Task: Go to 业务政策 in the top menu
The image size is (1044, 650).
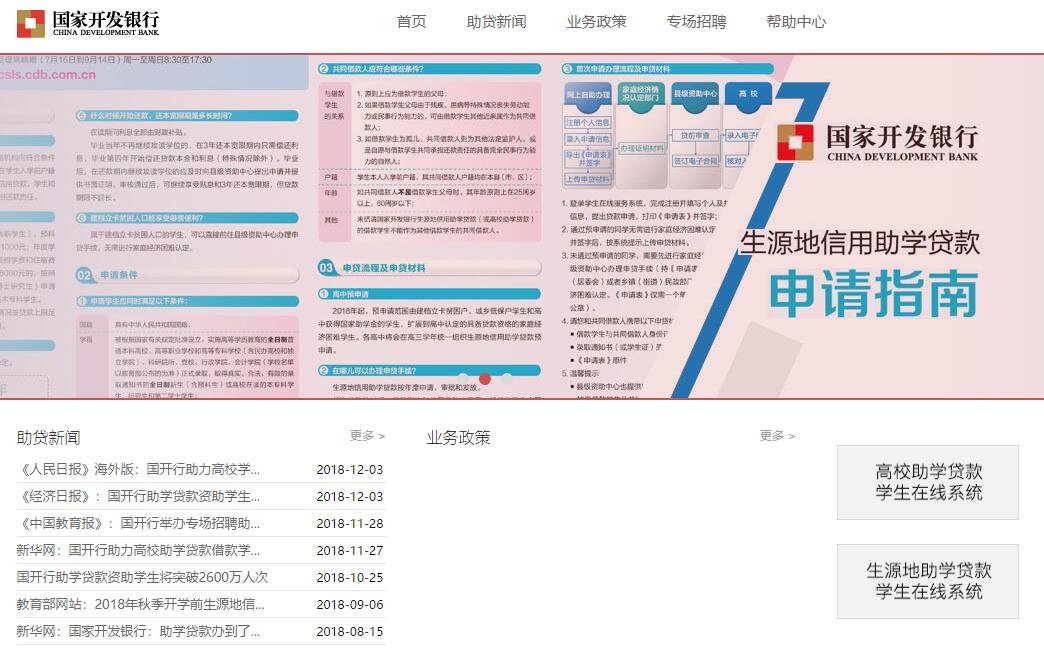Action: click(597, 22)
